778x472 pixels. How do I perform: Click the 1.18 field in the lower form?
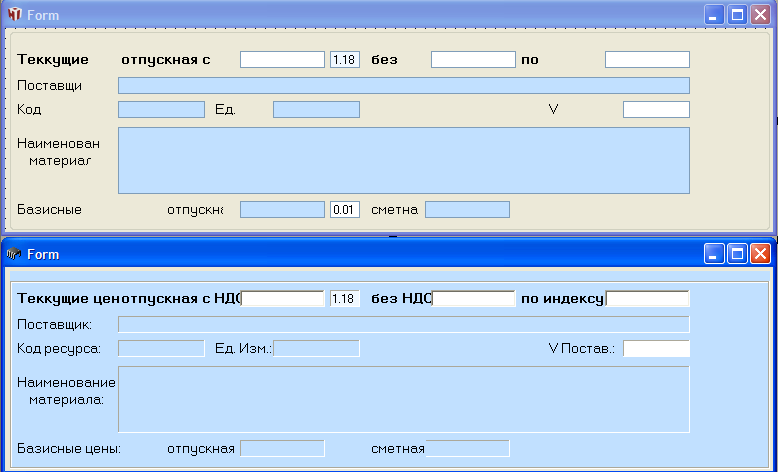(344, 298)
